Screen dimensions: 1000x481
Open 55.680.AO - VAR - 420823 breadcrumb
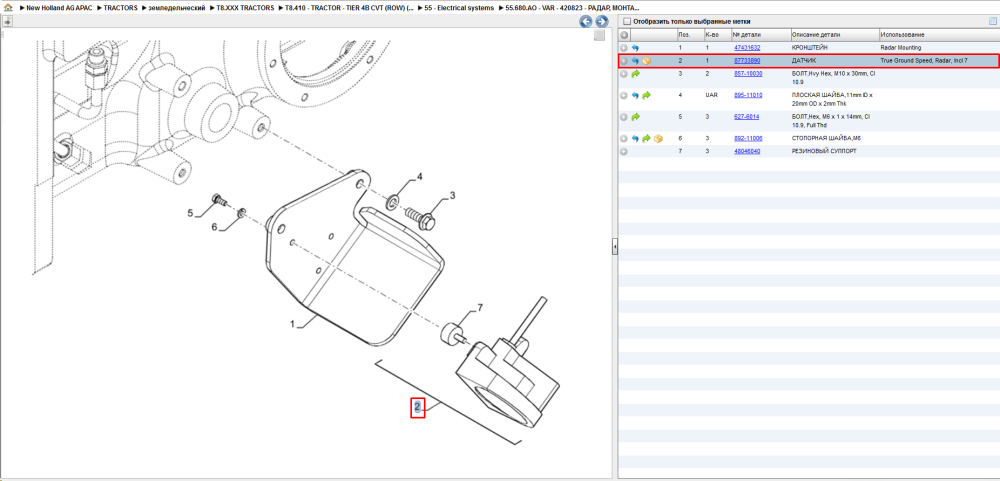[572, 8]
